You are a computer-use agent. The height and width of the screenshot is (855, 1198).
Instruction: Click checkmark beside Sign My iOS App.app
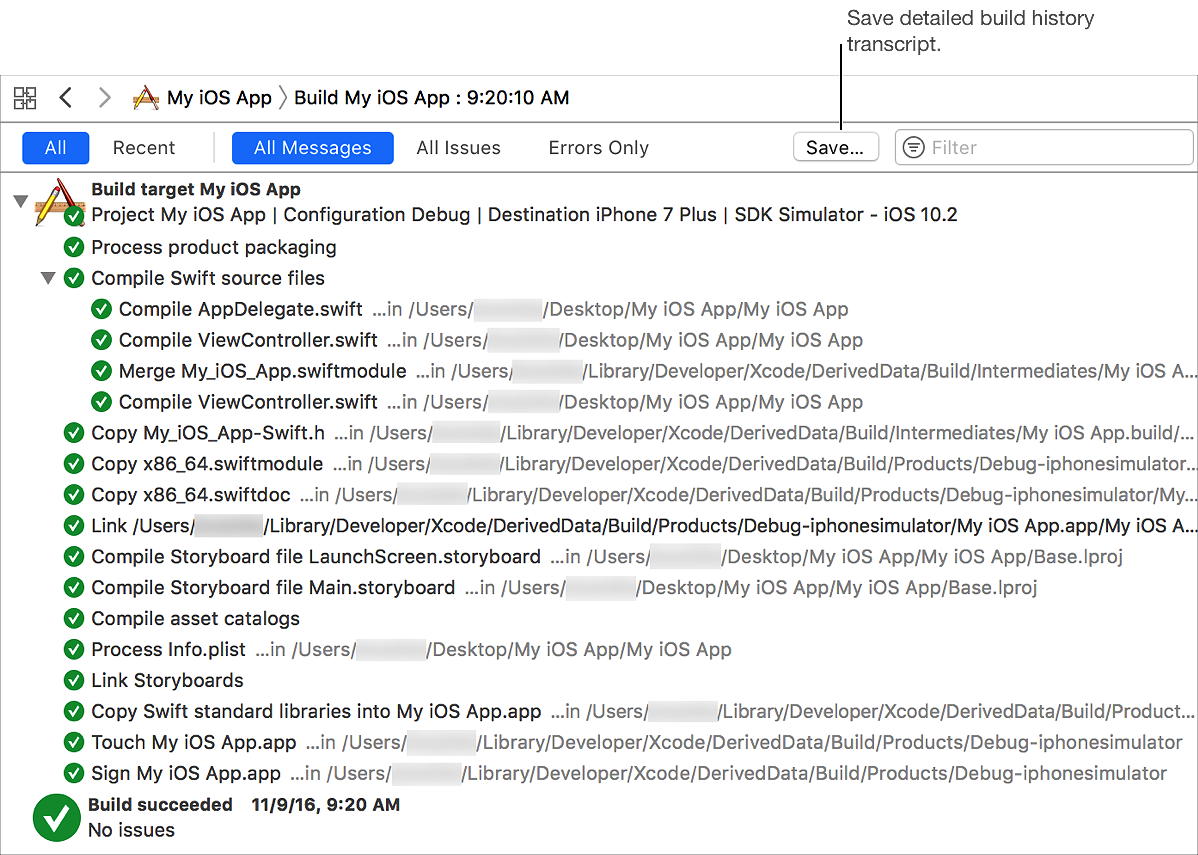74,773
